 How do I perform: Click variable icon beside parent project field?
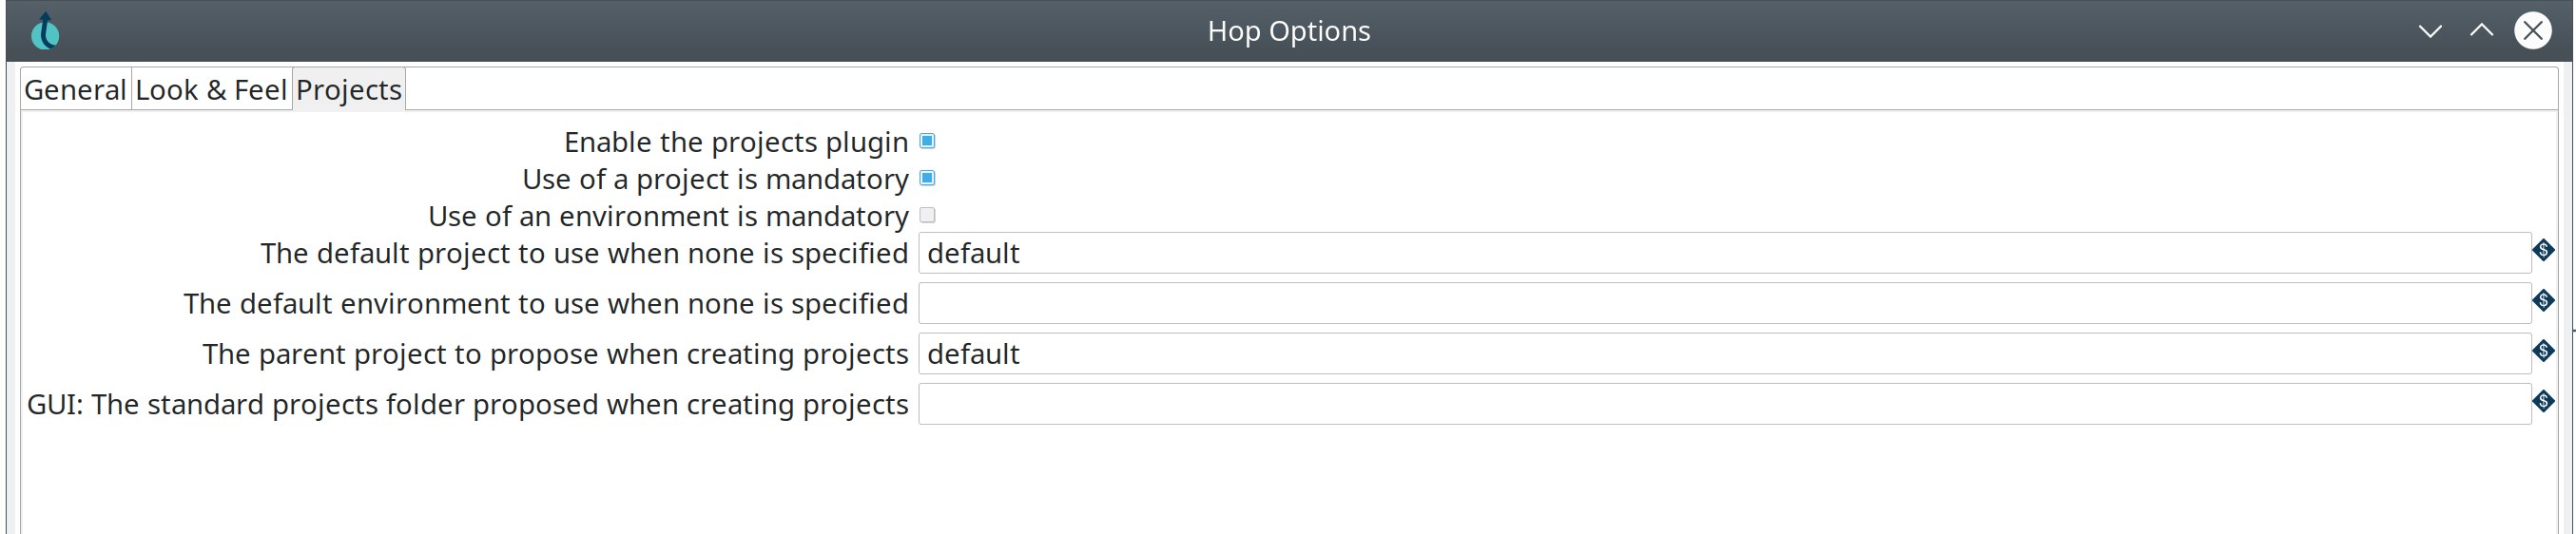pos(2543,351)
